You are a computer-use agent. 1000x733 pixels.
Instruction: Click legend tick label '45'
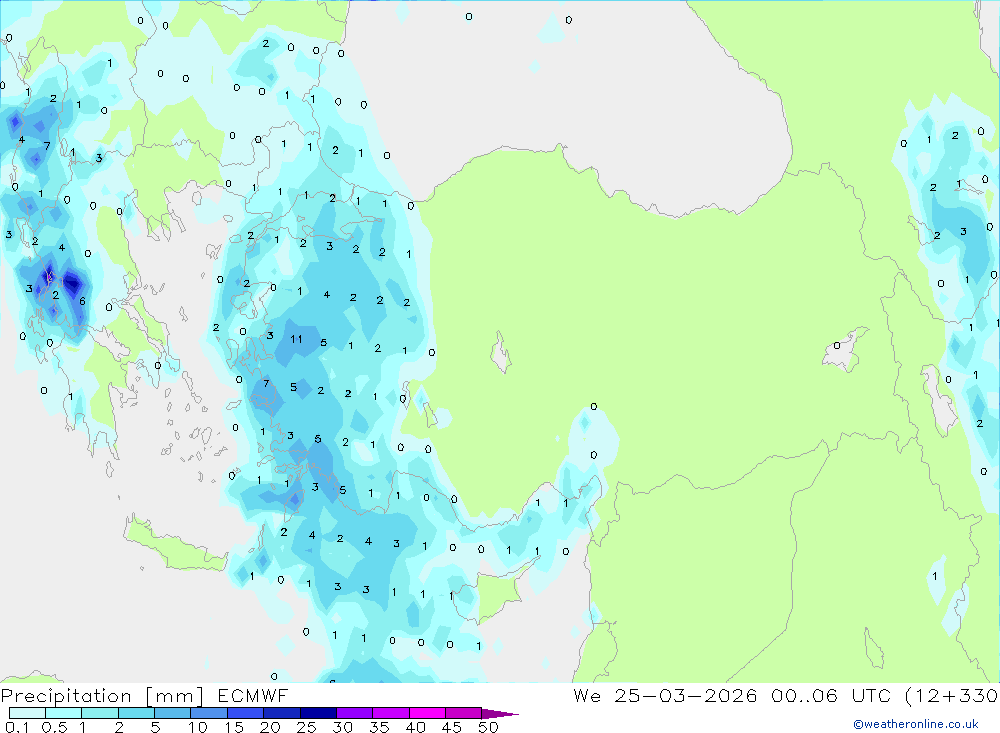point(452,727)
